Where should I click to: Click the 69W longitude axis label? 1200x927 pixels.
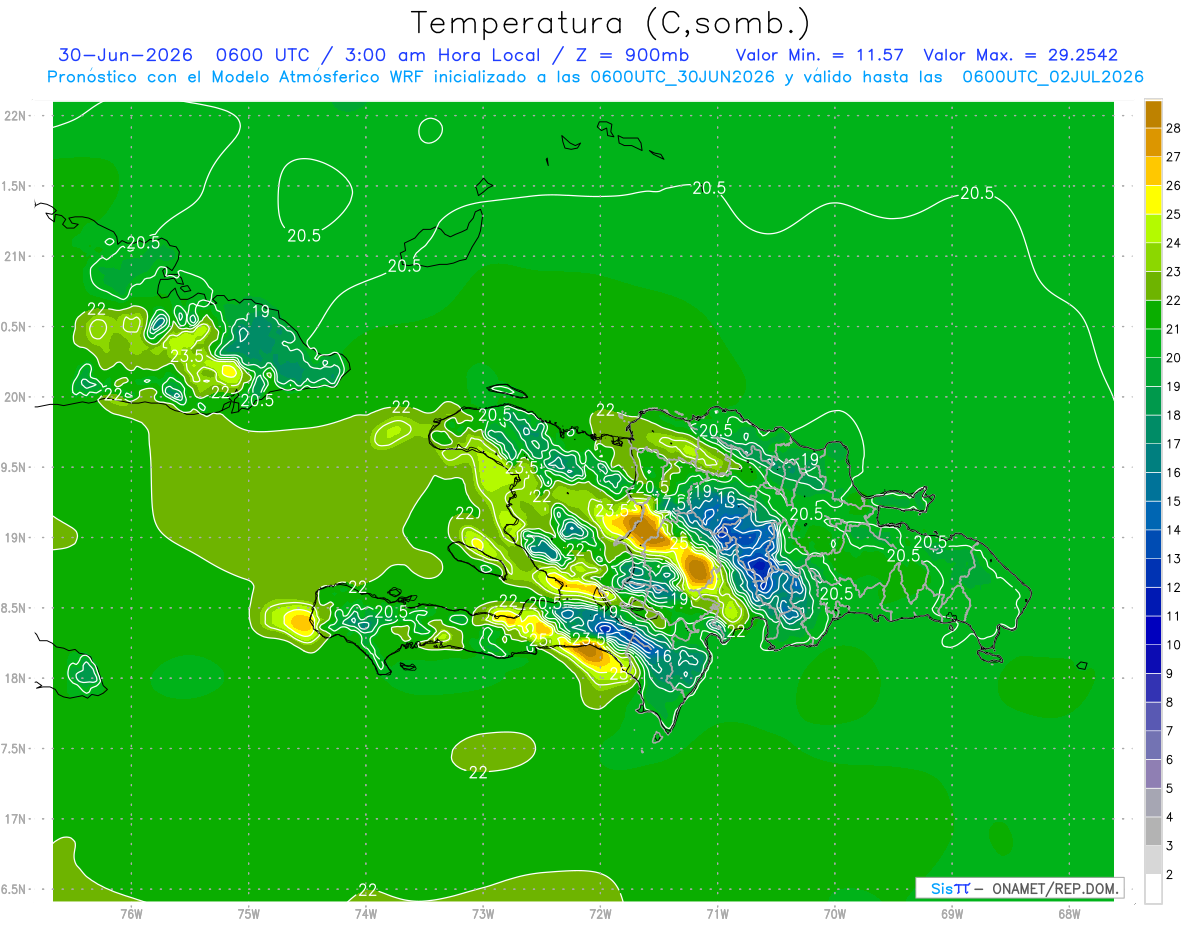tap(952, 913)
